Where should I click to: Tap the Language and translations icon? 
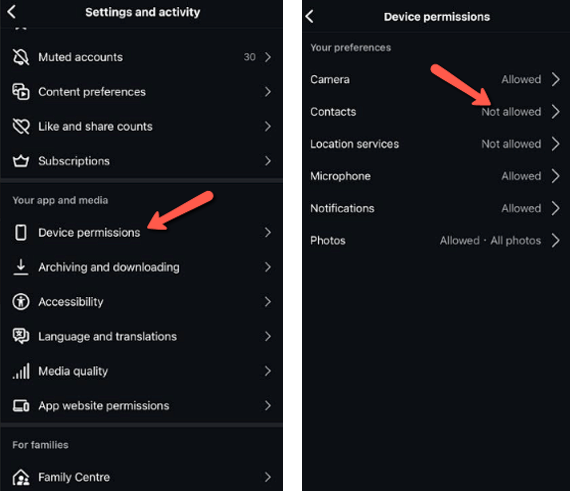click(x=21, y=336)
